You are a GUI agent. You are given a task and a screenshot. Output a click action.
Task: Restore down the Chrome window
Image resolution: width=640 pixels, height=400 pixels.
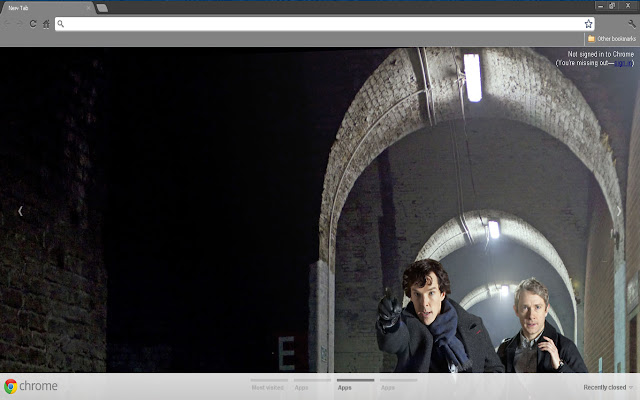[612, 6]
